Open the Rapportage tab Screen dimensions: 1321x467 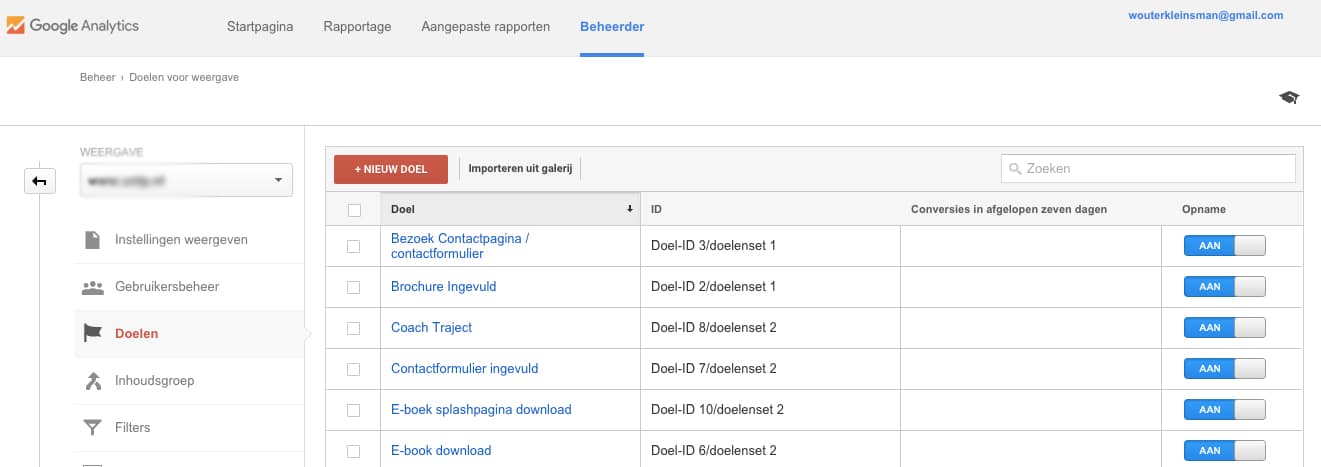[x=357, y=27]
